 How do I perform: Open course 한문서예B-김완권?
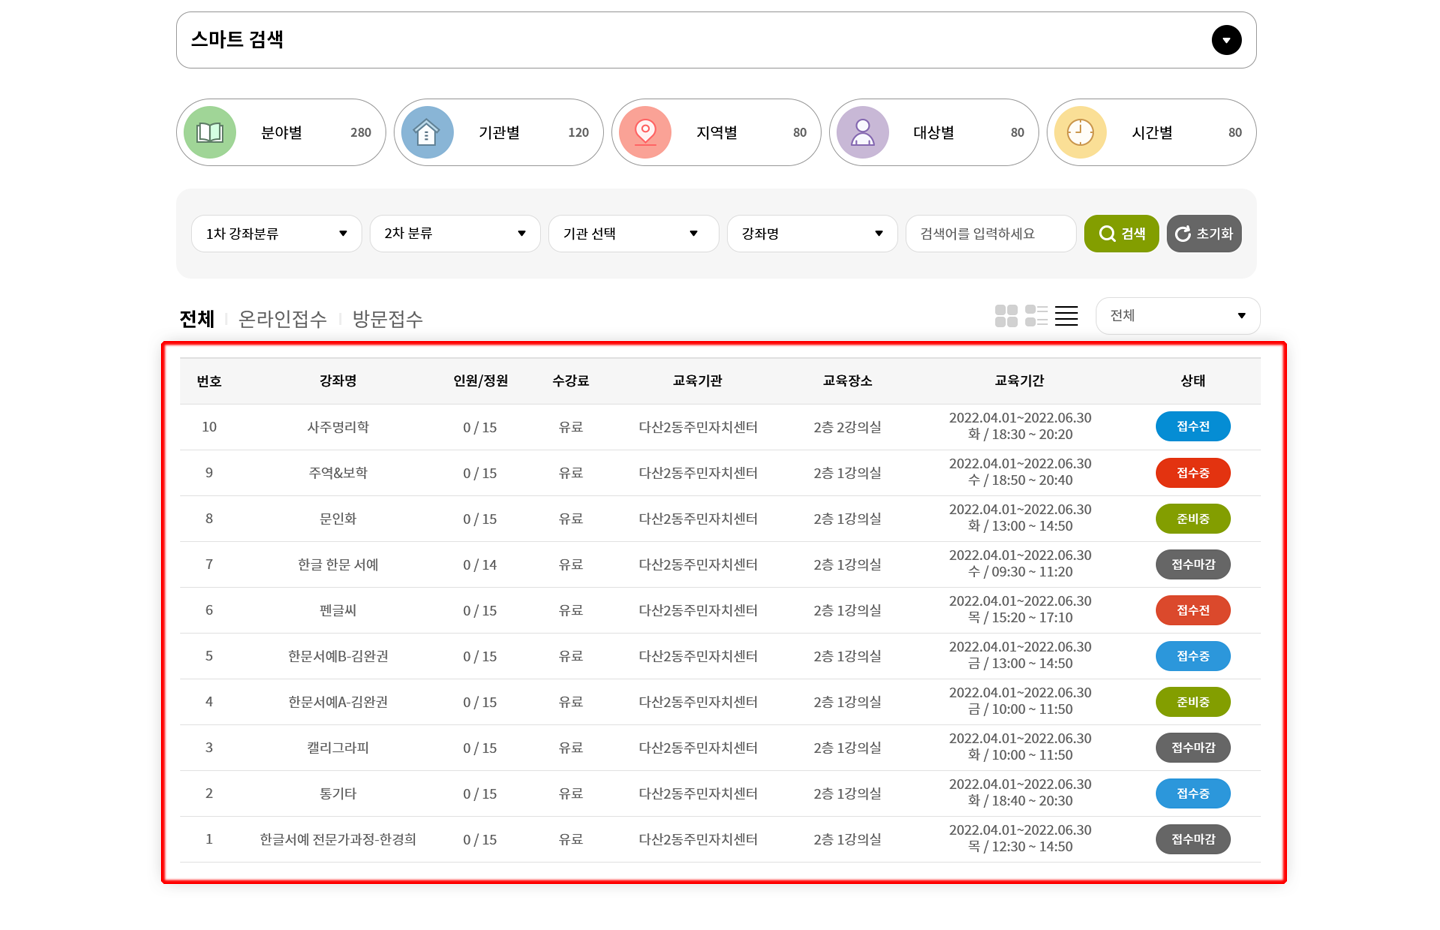click(x=338, y=656)
